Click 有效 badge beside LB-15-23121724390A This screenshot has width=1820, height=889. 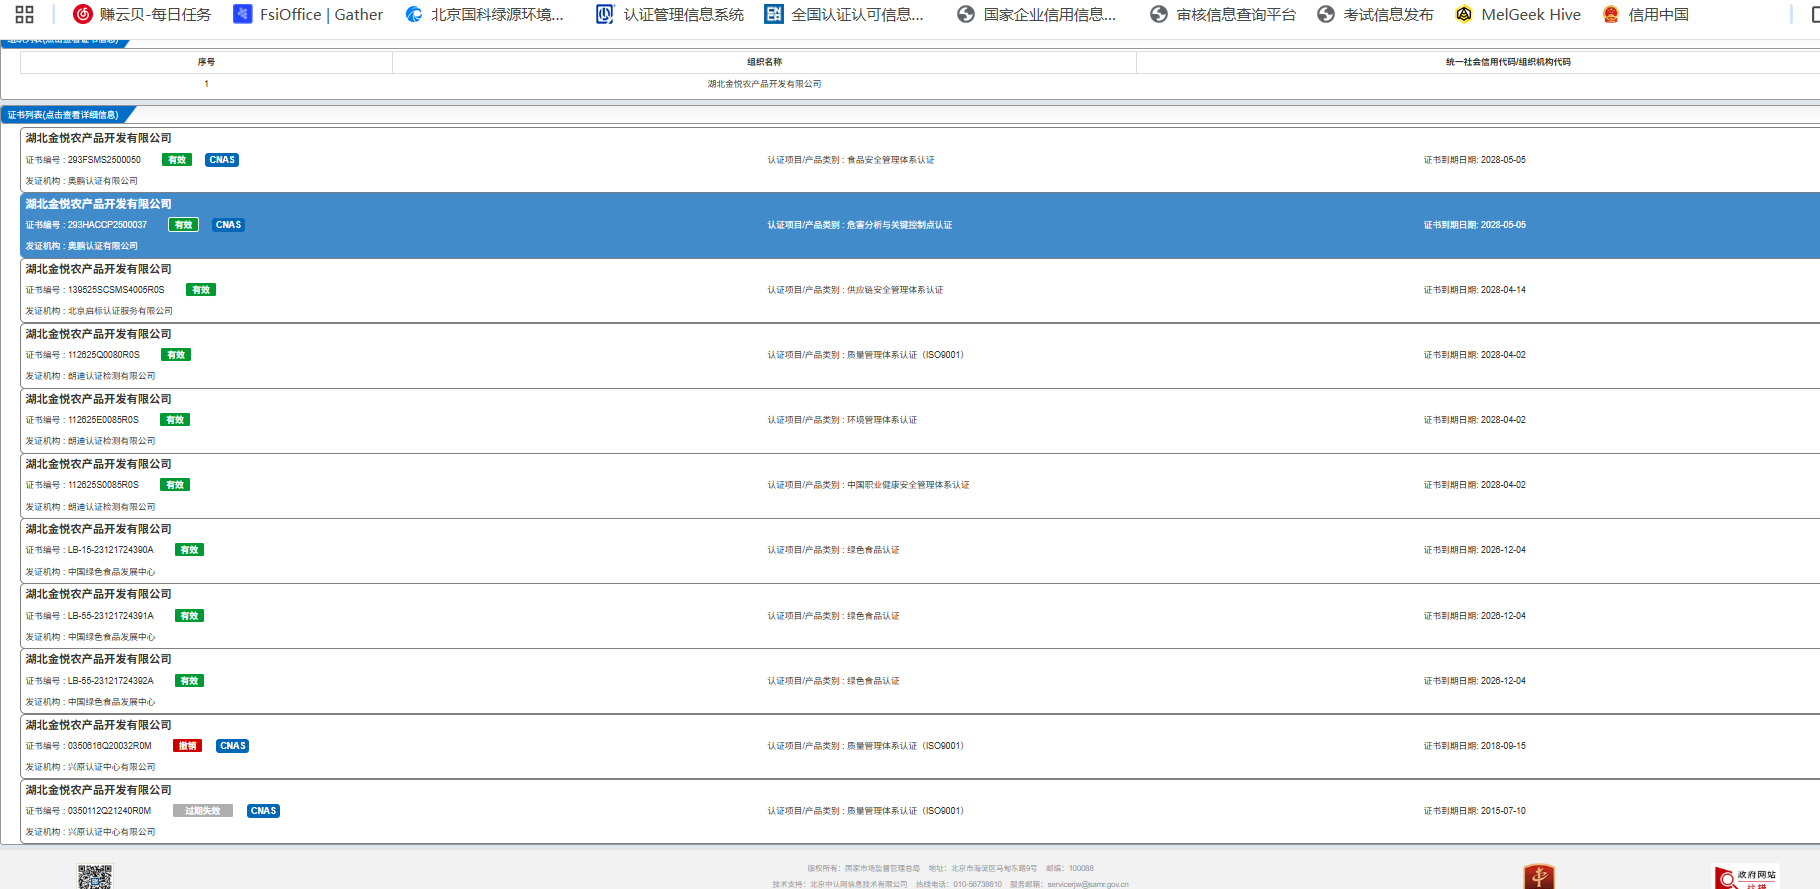[189, 550]
